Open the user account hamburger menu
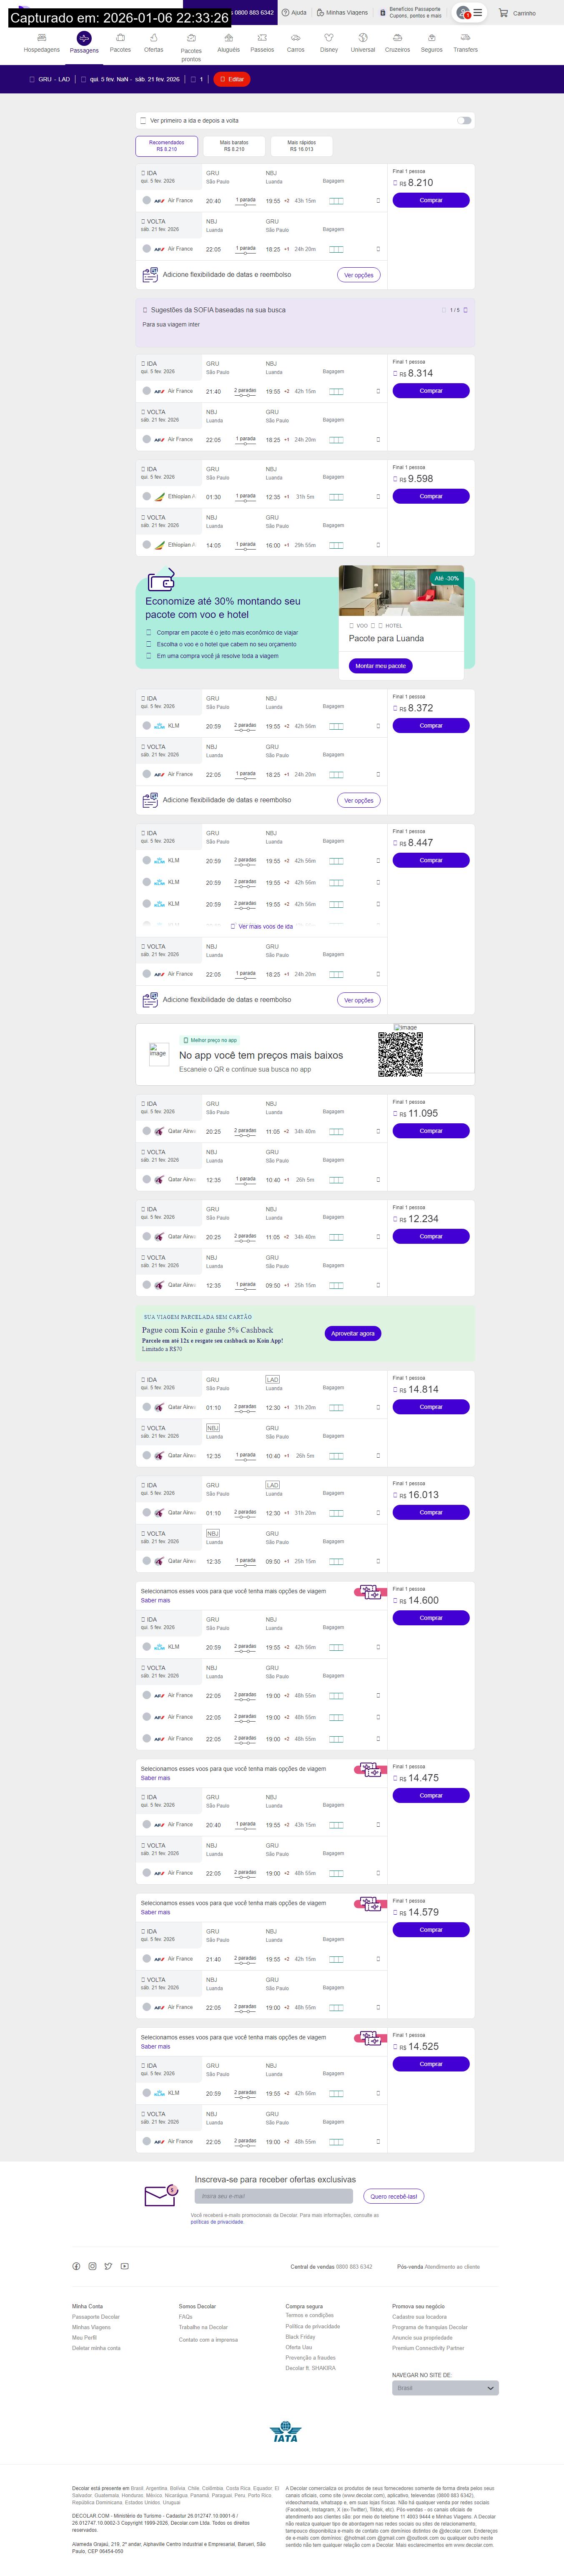 [478, 13]
